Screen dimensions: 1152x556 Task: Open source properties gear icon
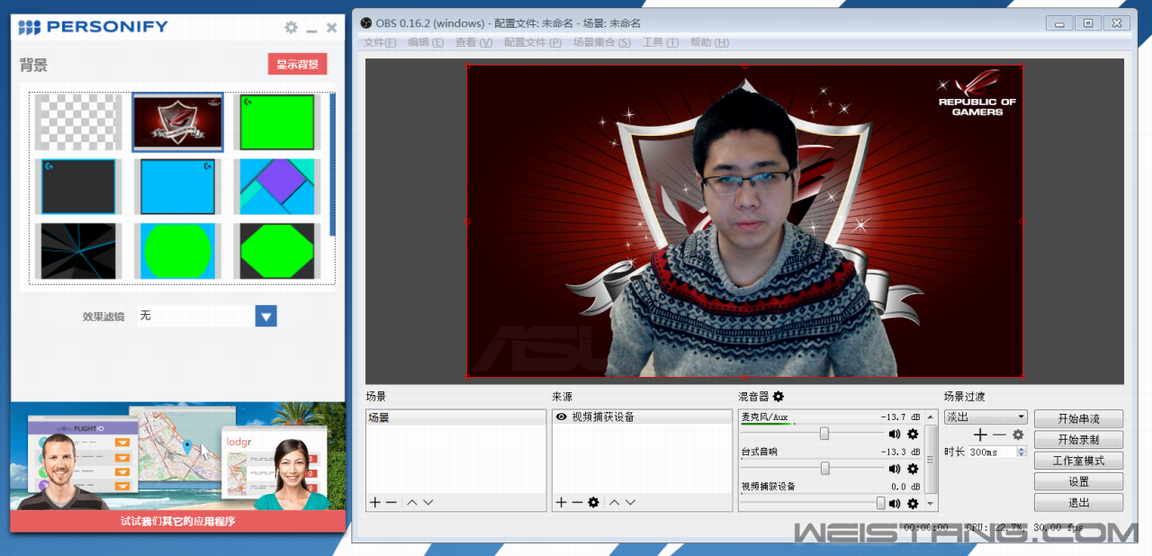point(594,502)
